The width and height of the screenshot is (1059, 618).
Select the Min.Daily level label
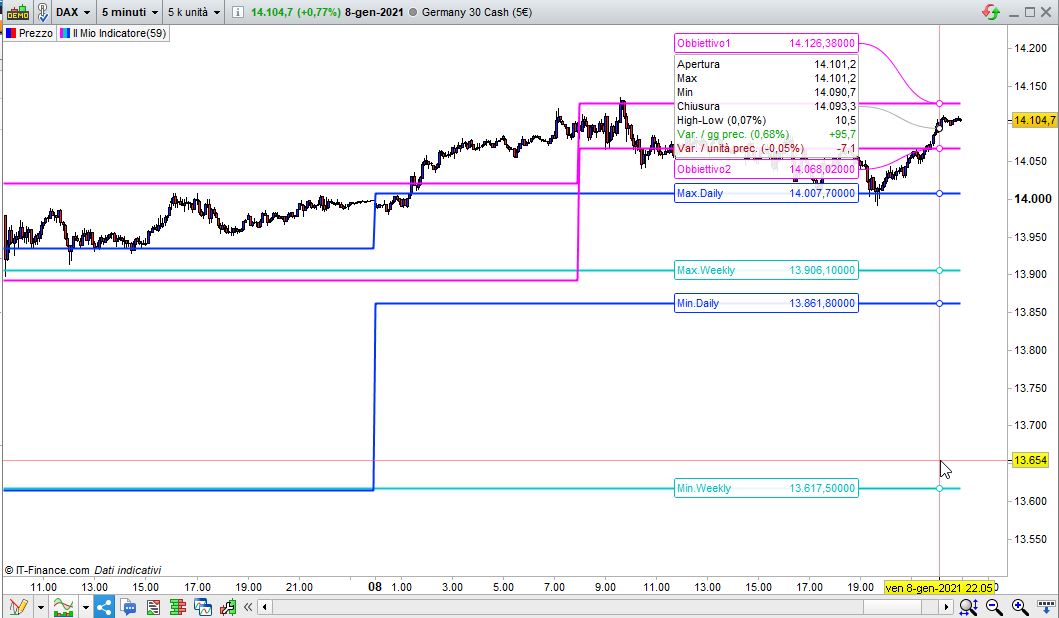[766, 303]
